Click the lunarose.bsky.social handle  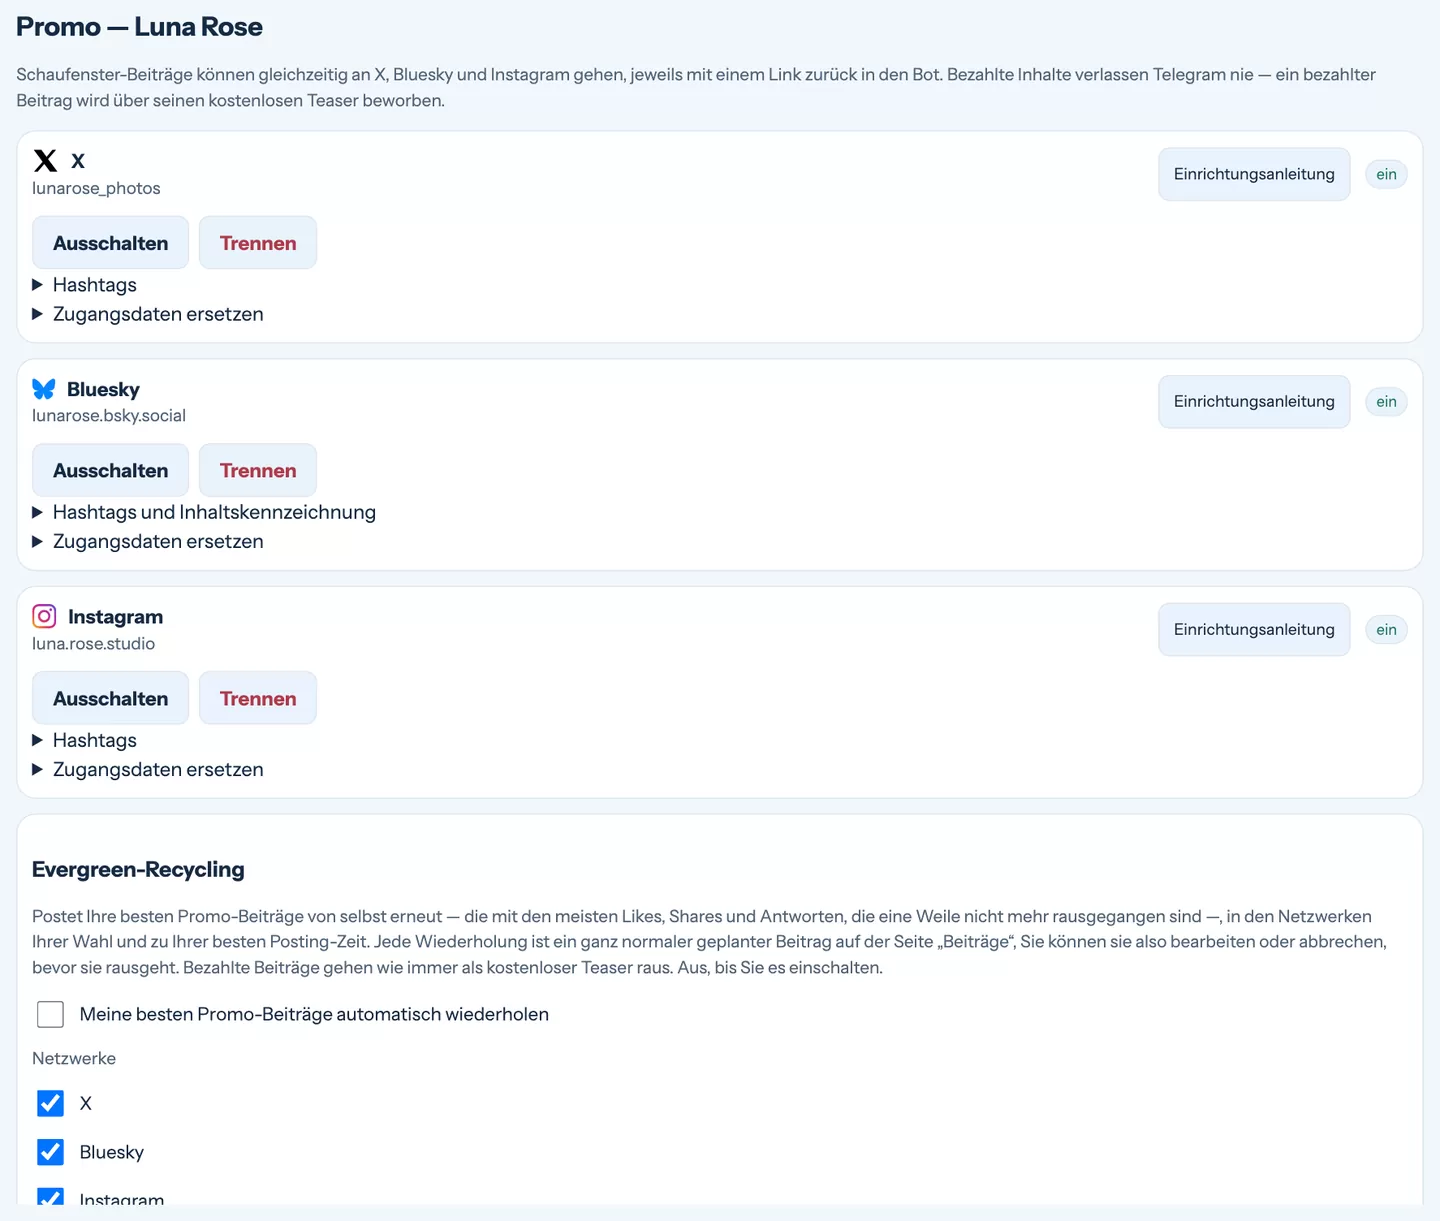(x=109, y=416)
